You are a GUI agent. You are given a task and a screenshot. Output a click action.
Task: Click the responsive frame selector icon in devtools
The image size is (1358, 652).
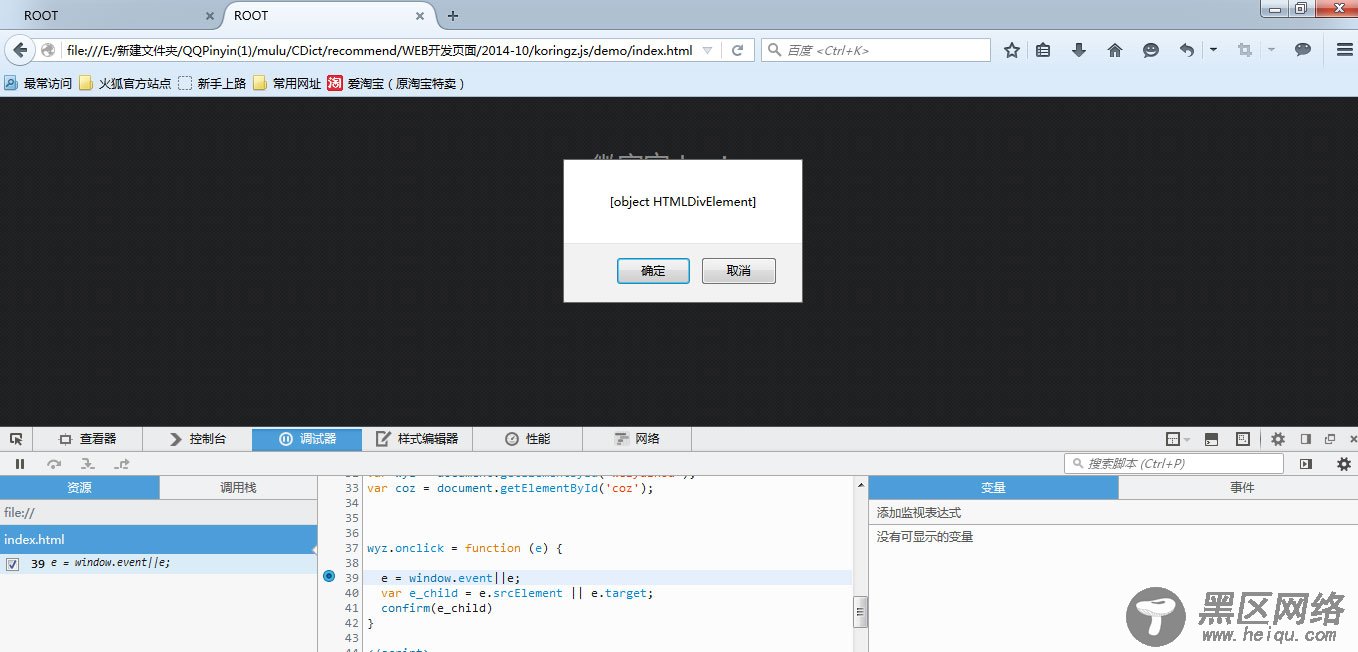[x=1173, y=439]
